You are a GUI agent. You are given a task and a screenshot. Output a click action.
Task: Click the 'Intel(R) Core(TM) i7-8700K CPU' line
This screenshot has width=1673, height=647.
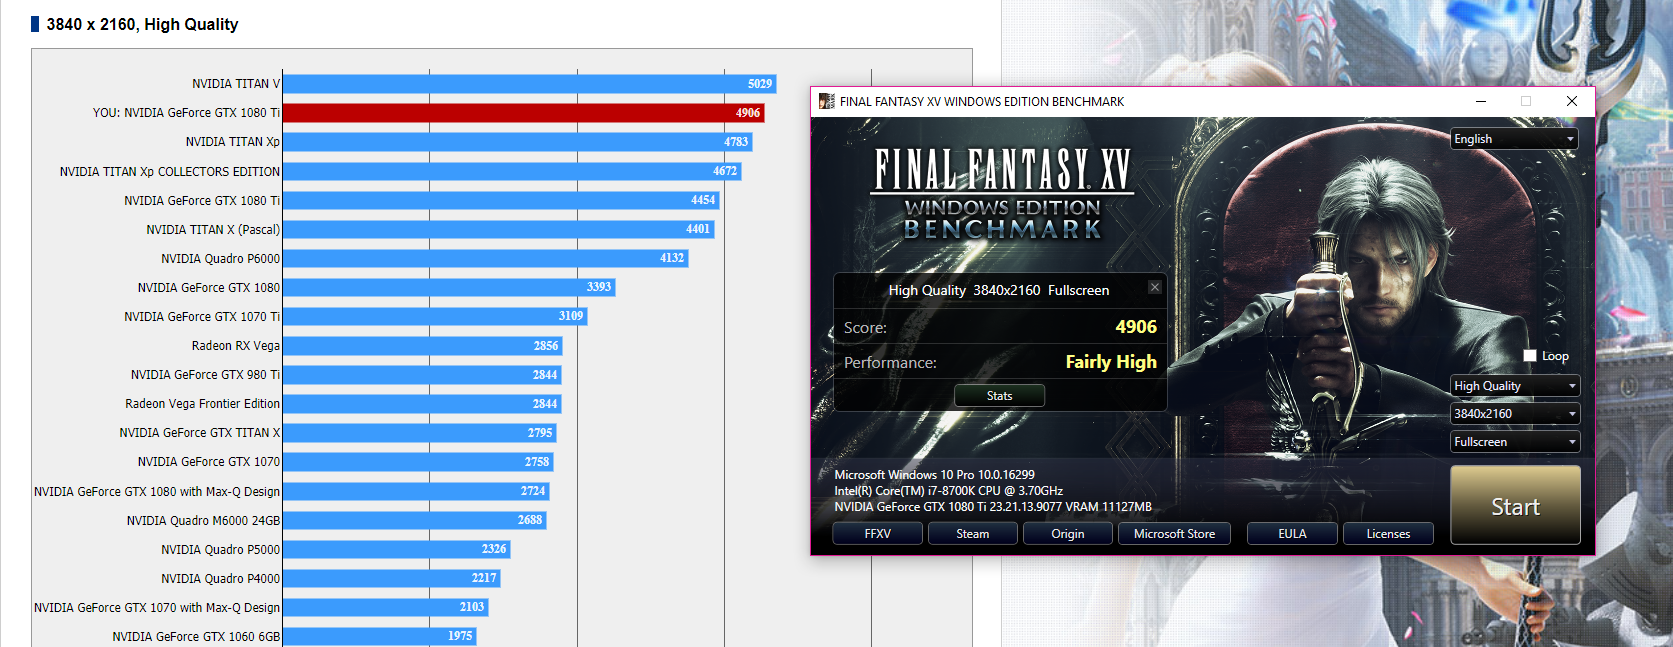(x=949, y=491)
